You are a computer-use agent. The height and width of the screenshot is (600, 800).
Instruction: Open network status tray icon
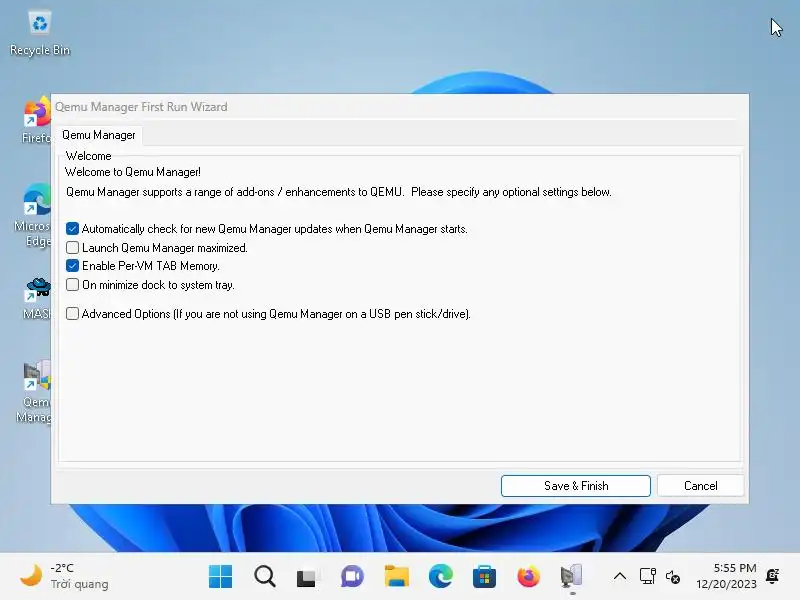[x=647, y=577]
